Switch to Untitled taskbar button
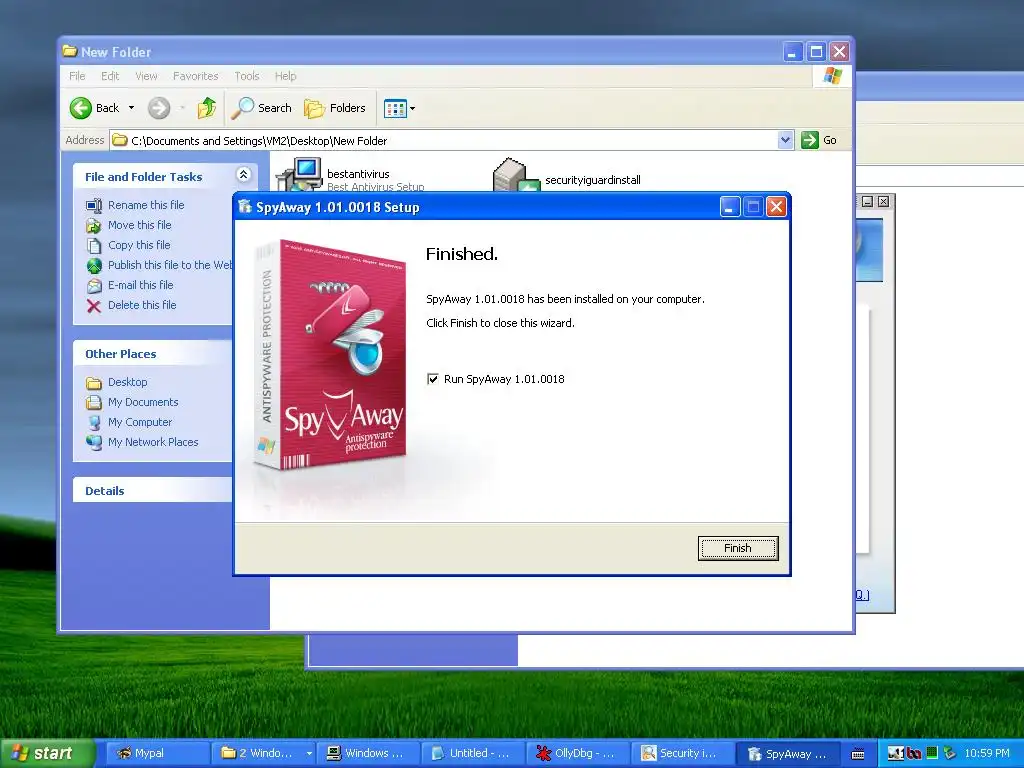 pyautogui.click(x=473, y=753)
